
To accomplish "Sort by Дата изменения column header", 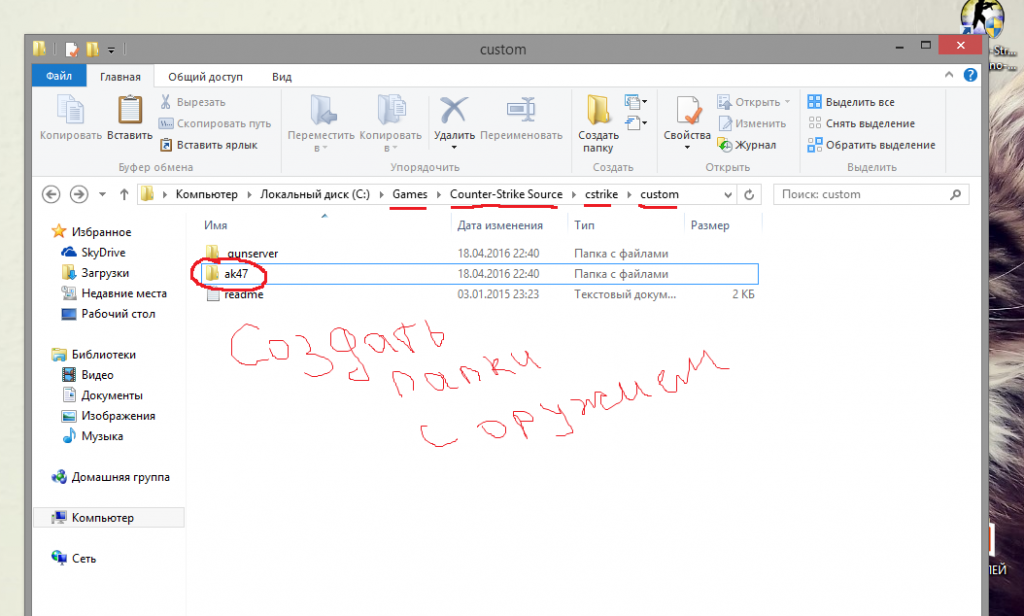I will pos(500,226).
